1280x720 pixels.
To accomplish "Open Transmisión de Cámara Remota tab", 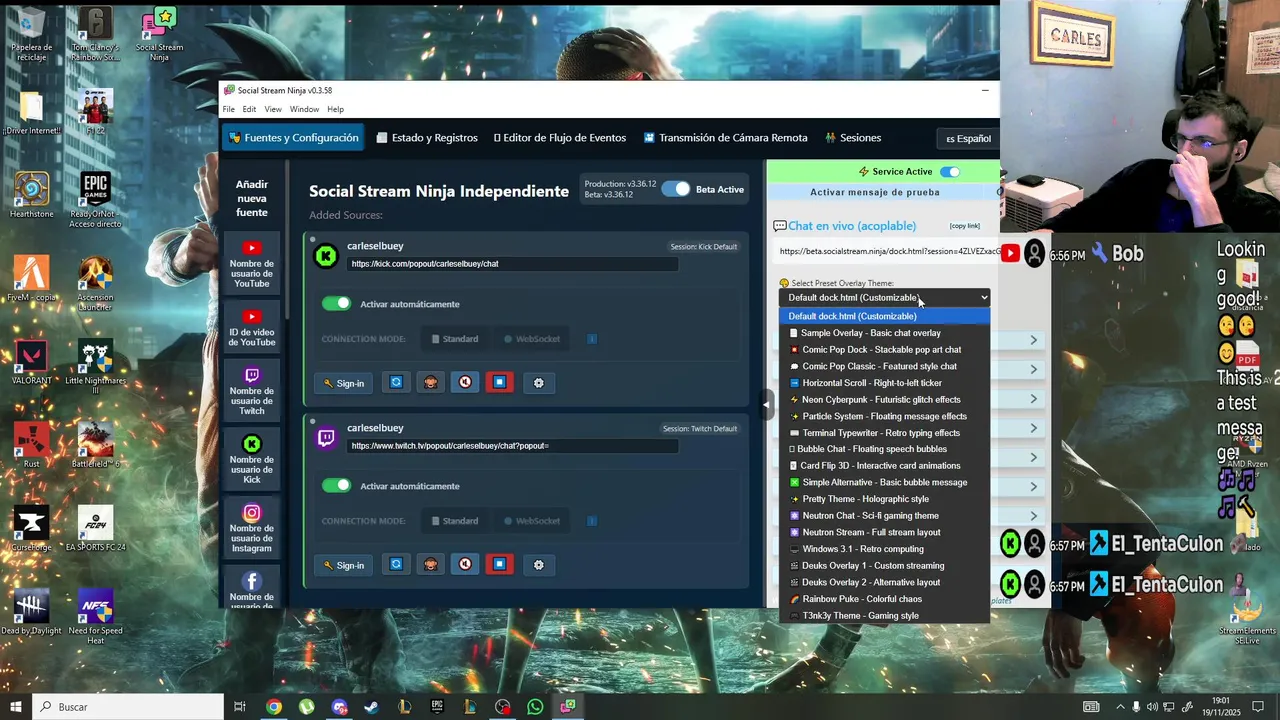I will point(725,138).
